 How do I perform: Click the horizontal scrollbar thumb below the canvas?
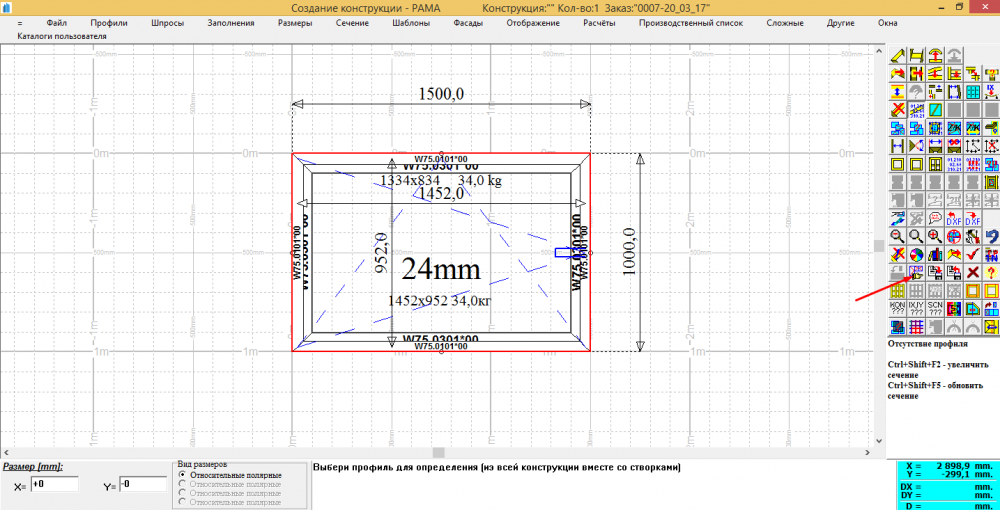click(439, 452)
